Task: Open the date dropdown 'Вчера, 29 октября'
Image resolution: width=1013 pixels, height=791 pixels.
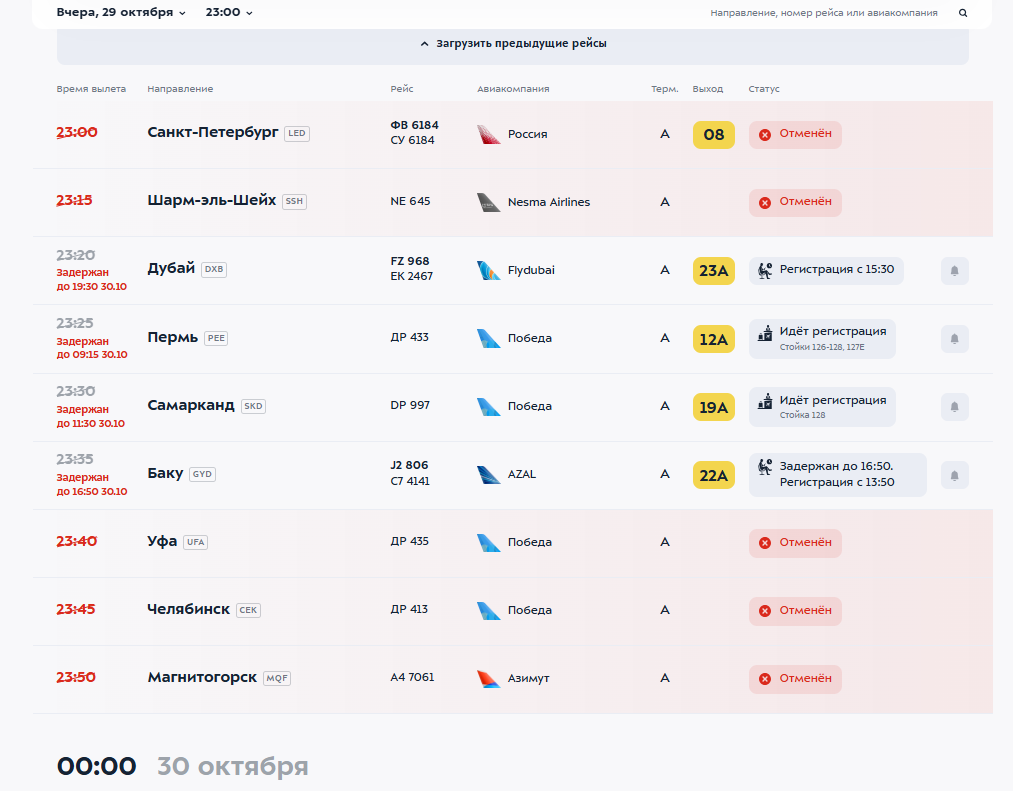Action: pyautogui.click(x=121, y=12)
